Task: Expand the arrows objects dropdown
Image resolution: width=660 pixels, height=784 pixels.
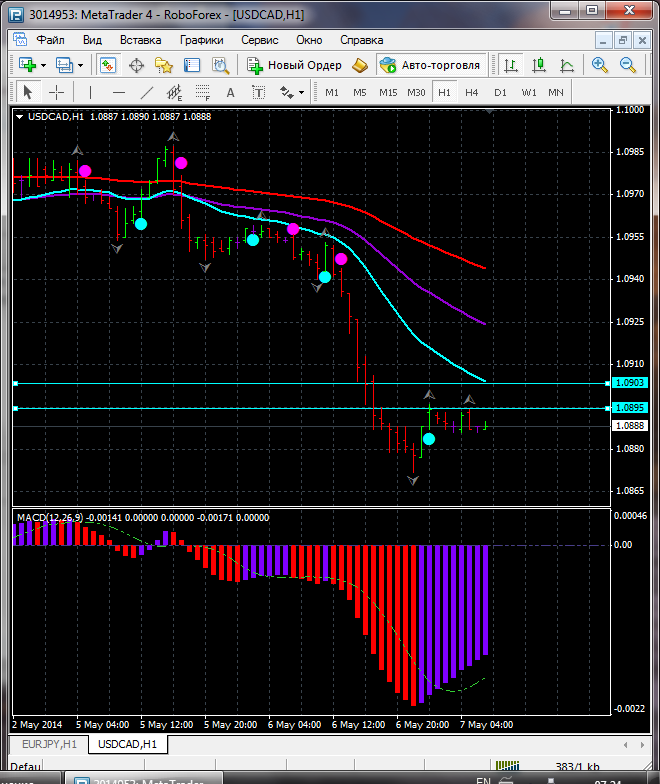Action: (302, 92)
